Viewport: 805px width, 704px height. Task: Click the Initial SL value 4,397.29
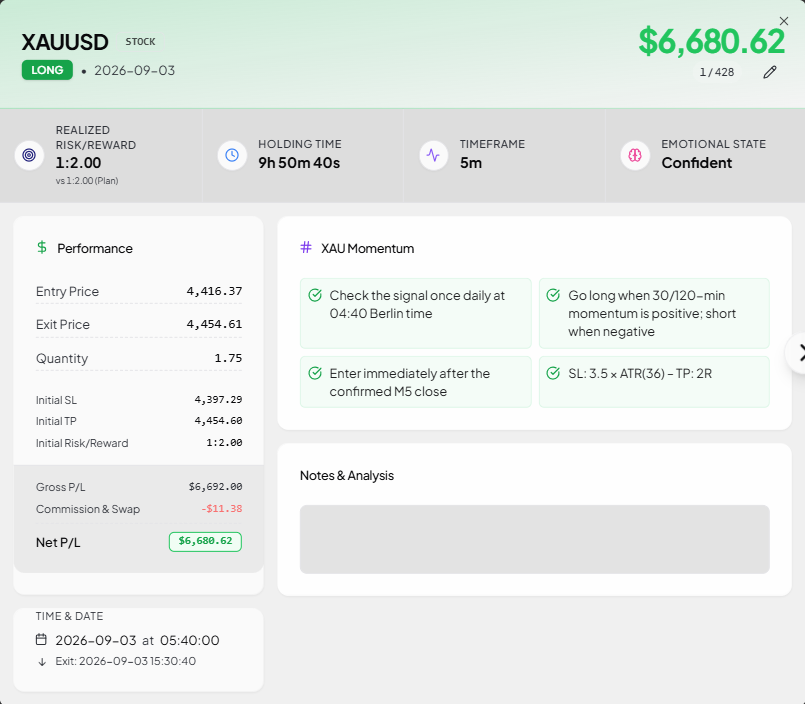point(218,399)
